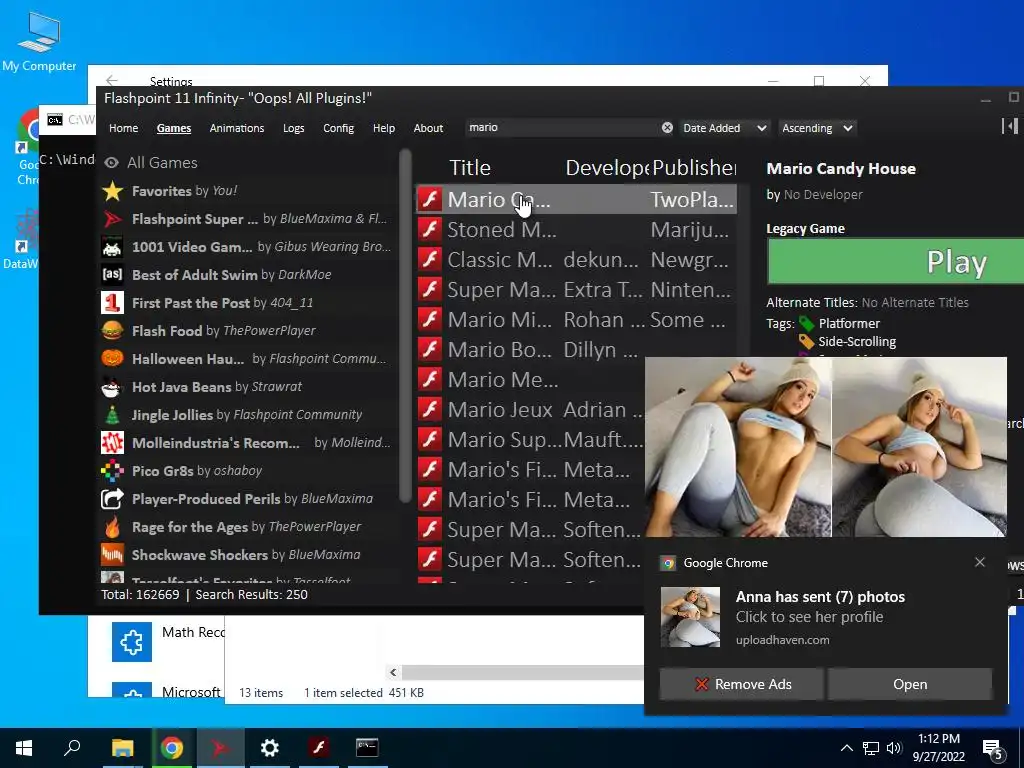
Task: Click the Windows Start button
Action: point(24,748)
